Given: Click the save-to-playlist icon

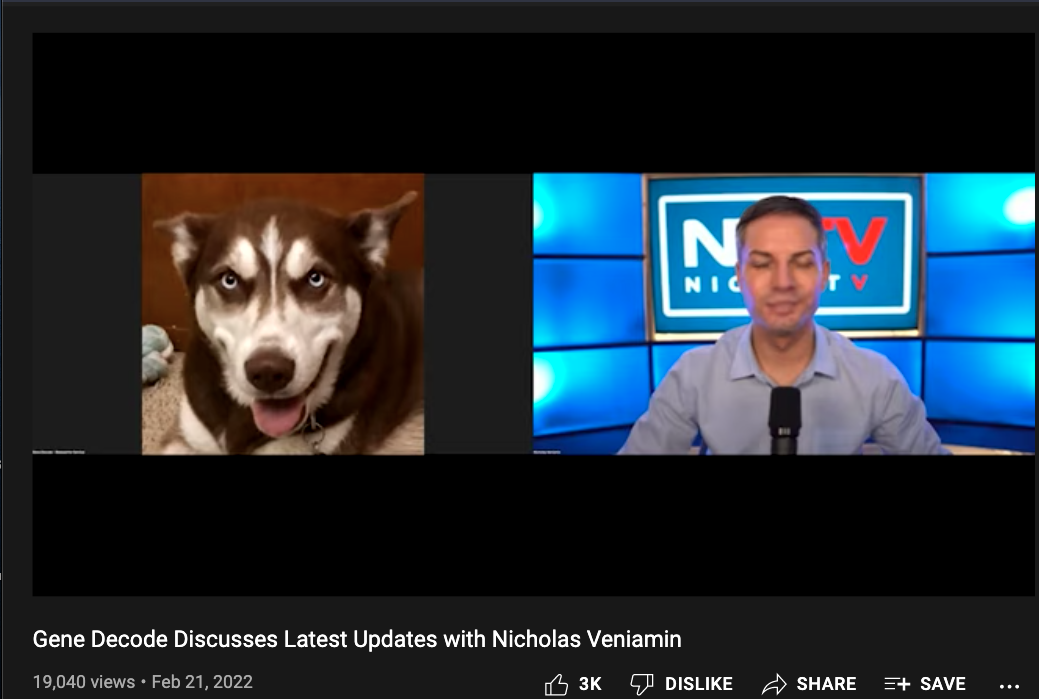Looking at the screenshot, I should pyautogui.click(x=897, y=684).
